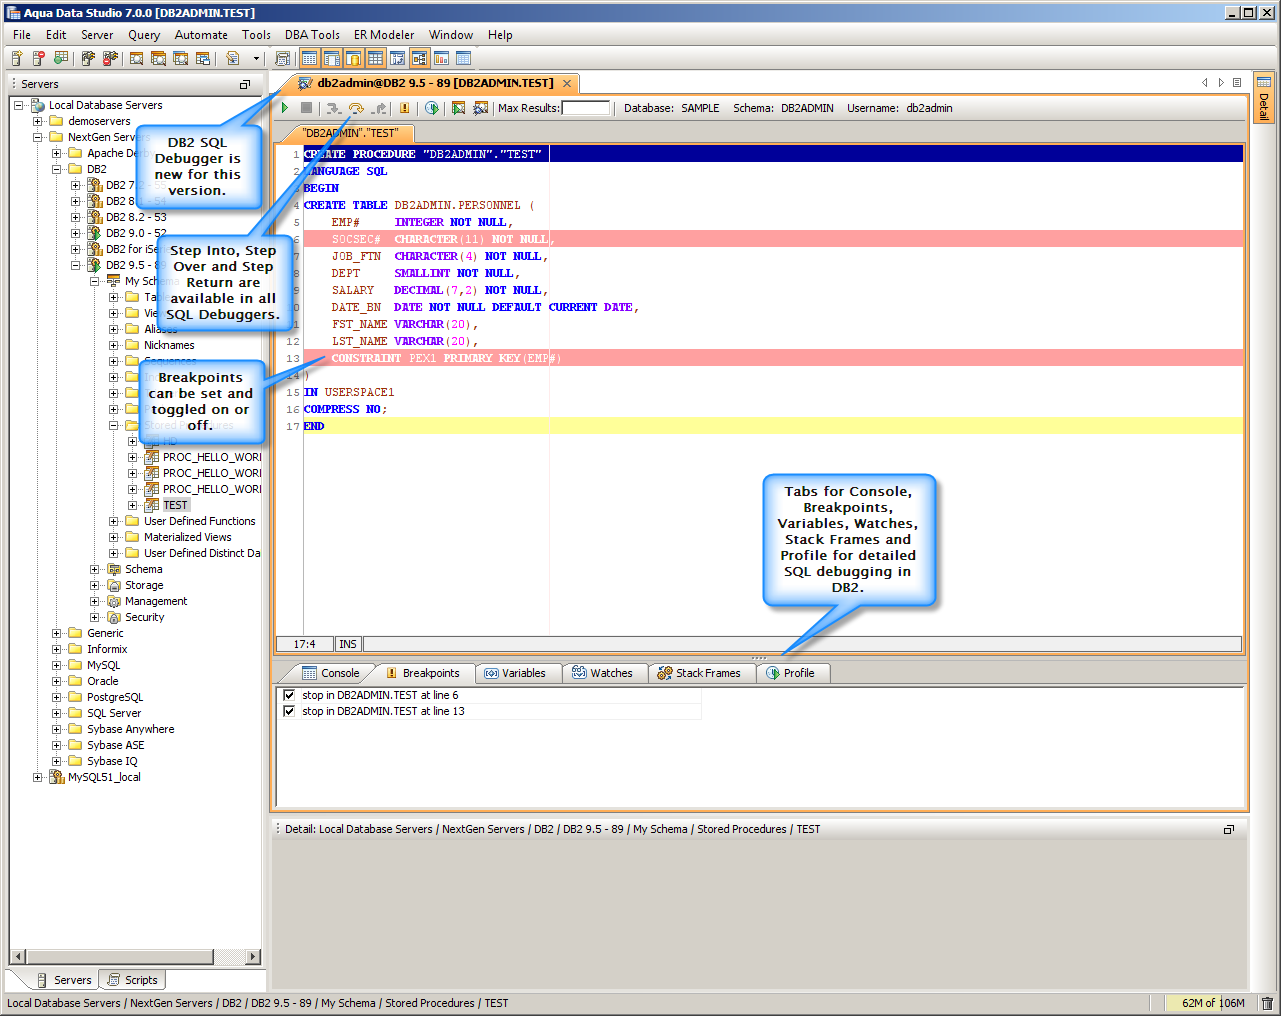The height and width of the screenshot is (1016, 1281).
Task: Click the table with yellow cylinder toolbar icon
Action: (353, 59)
